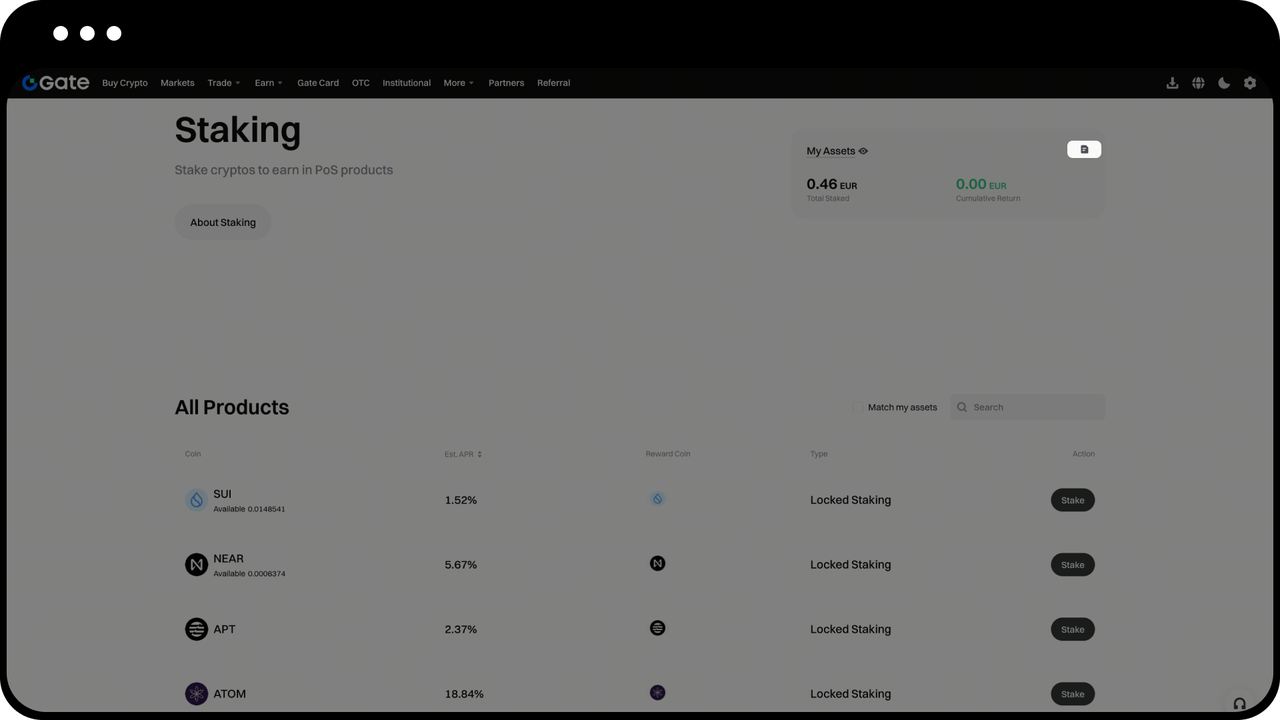Click SUI's Available 0.0148541 balance text
Screen dimensions: 1280x720
pyautogui.click(x=249, y=509)
